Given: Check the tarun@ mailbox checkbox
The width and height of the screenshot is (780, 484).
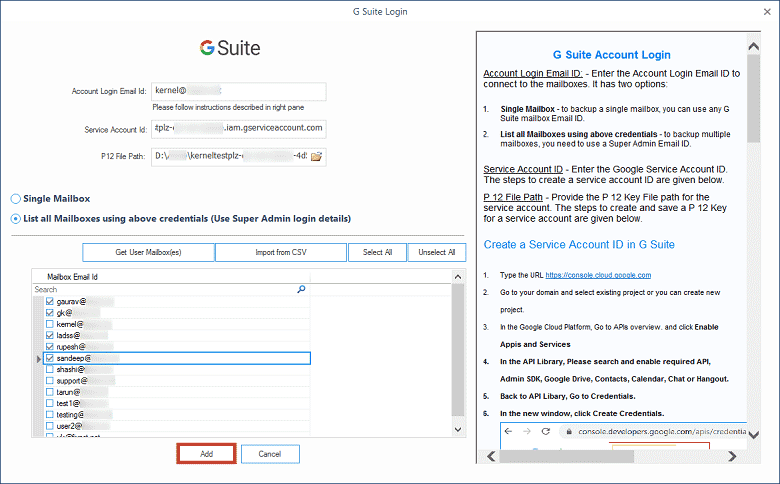Looking at the screenshot, I should [50, 392].
